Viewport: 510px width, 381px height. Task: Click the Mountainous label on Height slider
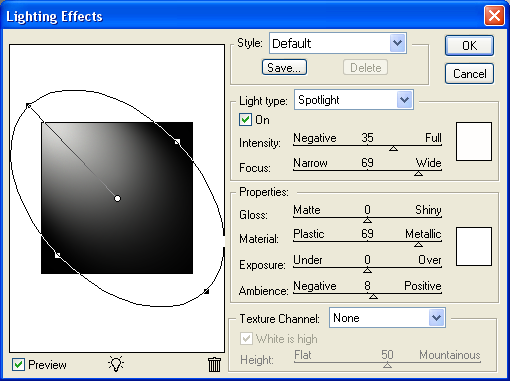pos(450,355)
